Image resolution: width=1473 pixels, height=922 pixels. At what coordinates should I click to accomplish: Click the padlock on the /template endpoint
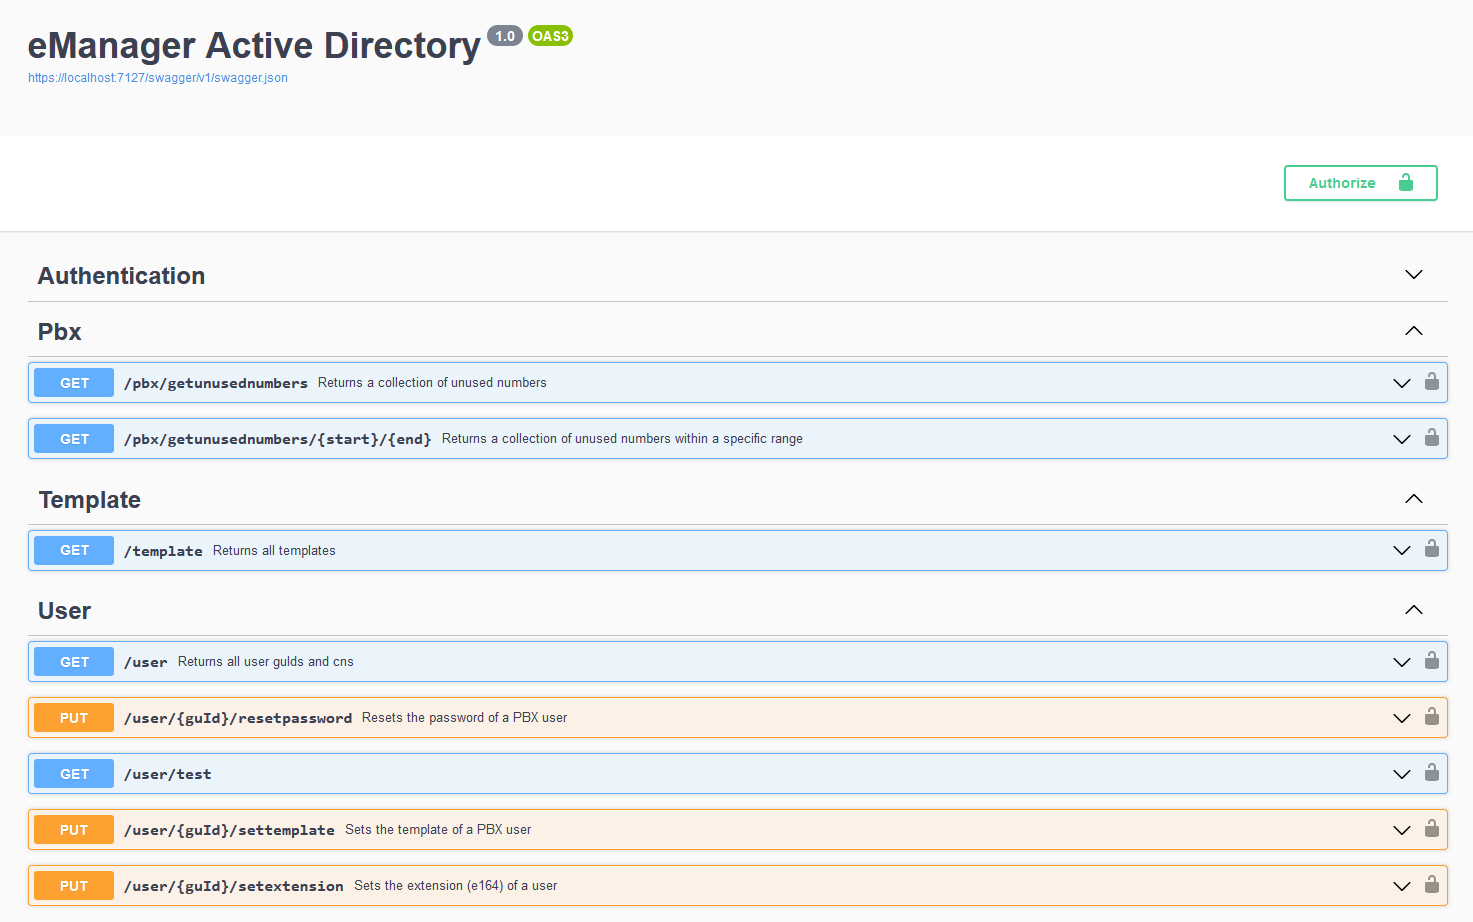(x=1431, y=549)
